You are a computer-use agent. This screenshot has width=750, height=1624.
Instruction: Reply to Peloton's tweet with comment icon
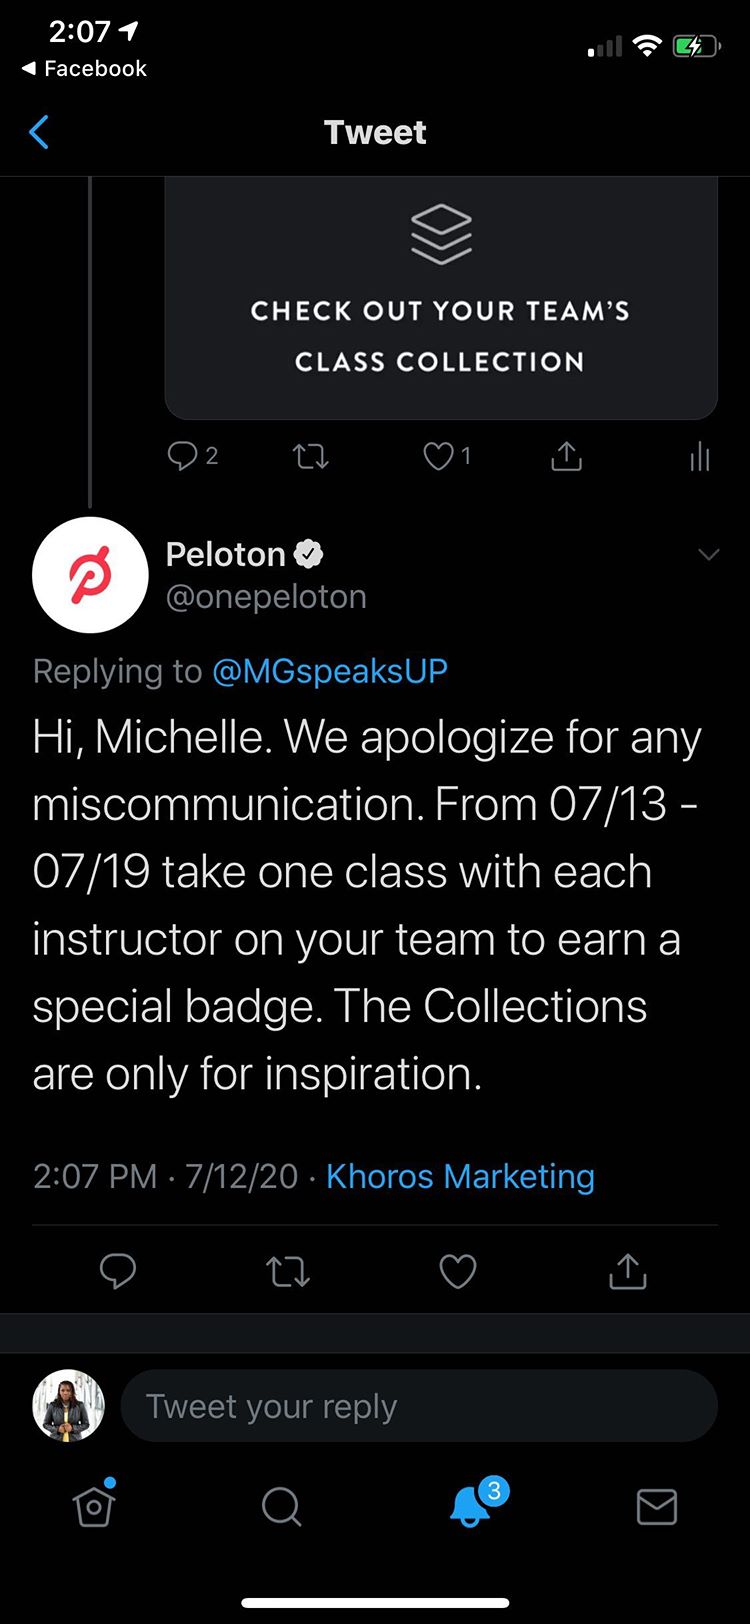tap(118, 1271)
